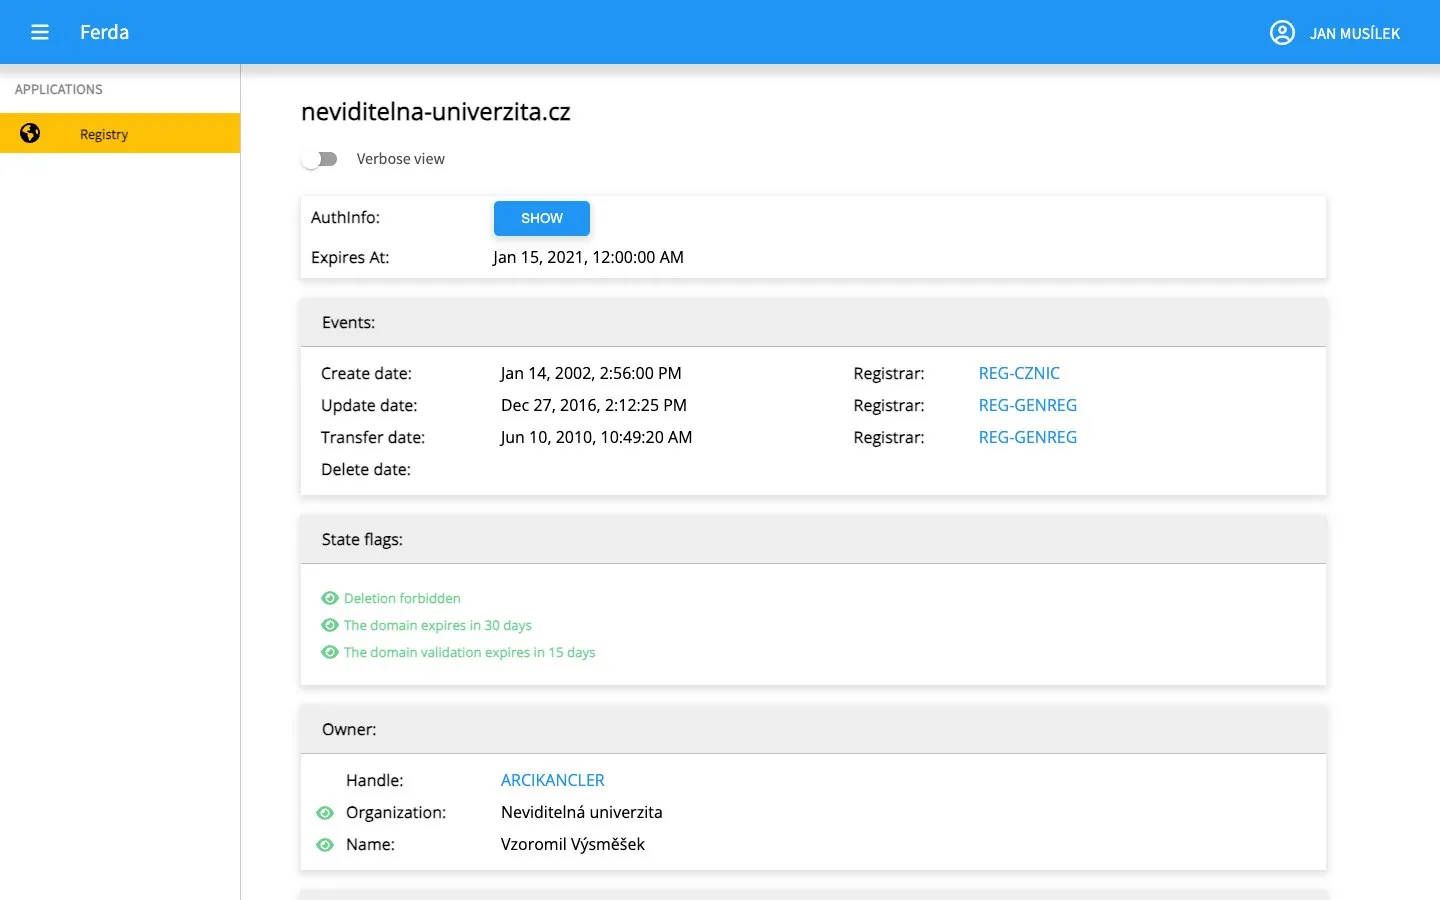Click the Ferda app title
This screenshot has width=1440, height=900.
tap(104, 32)
